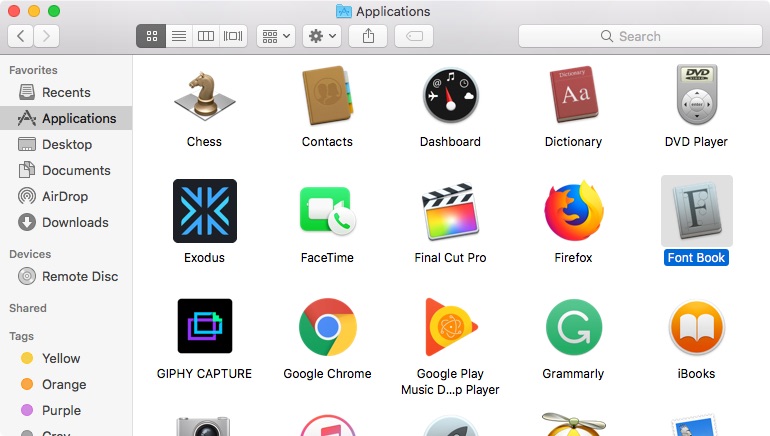
Task: Click the FaceTime app icon
Action: point(328,211)
